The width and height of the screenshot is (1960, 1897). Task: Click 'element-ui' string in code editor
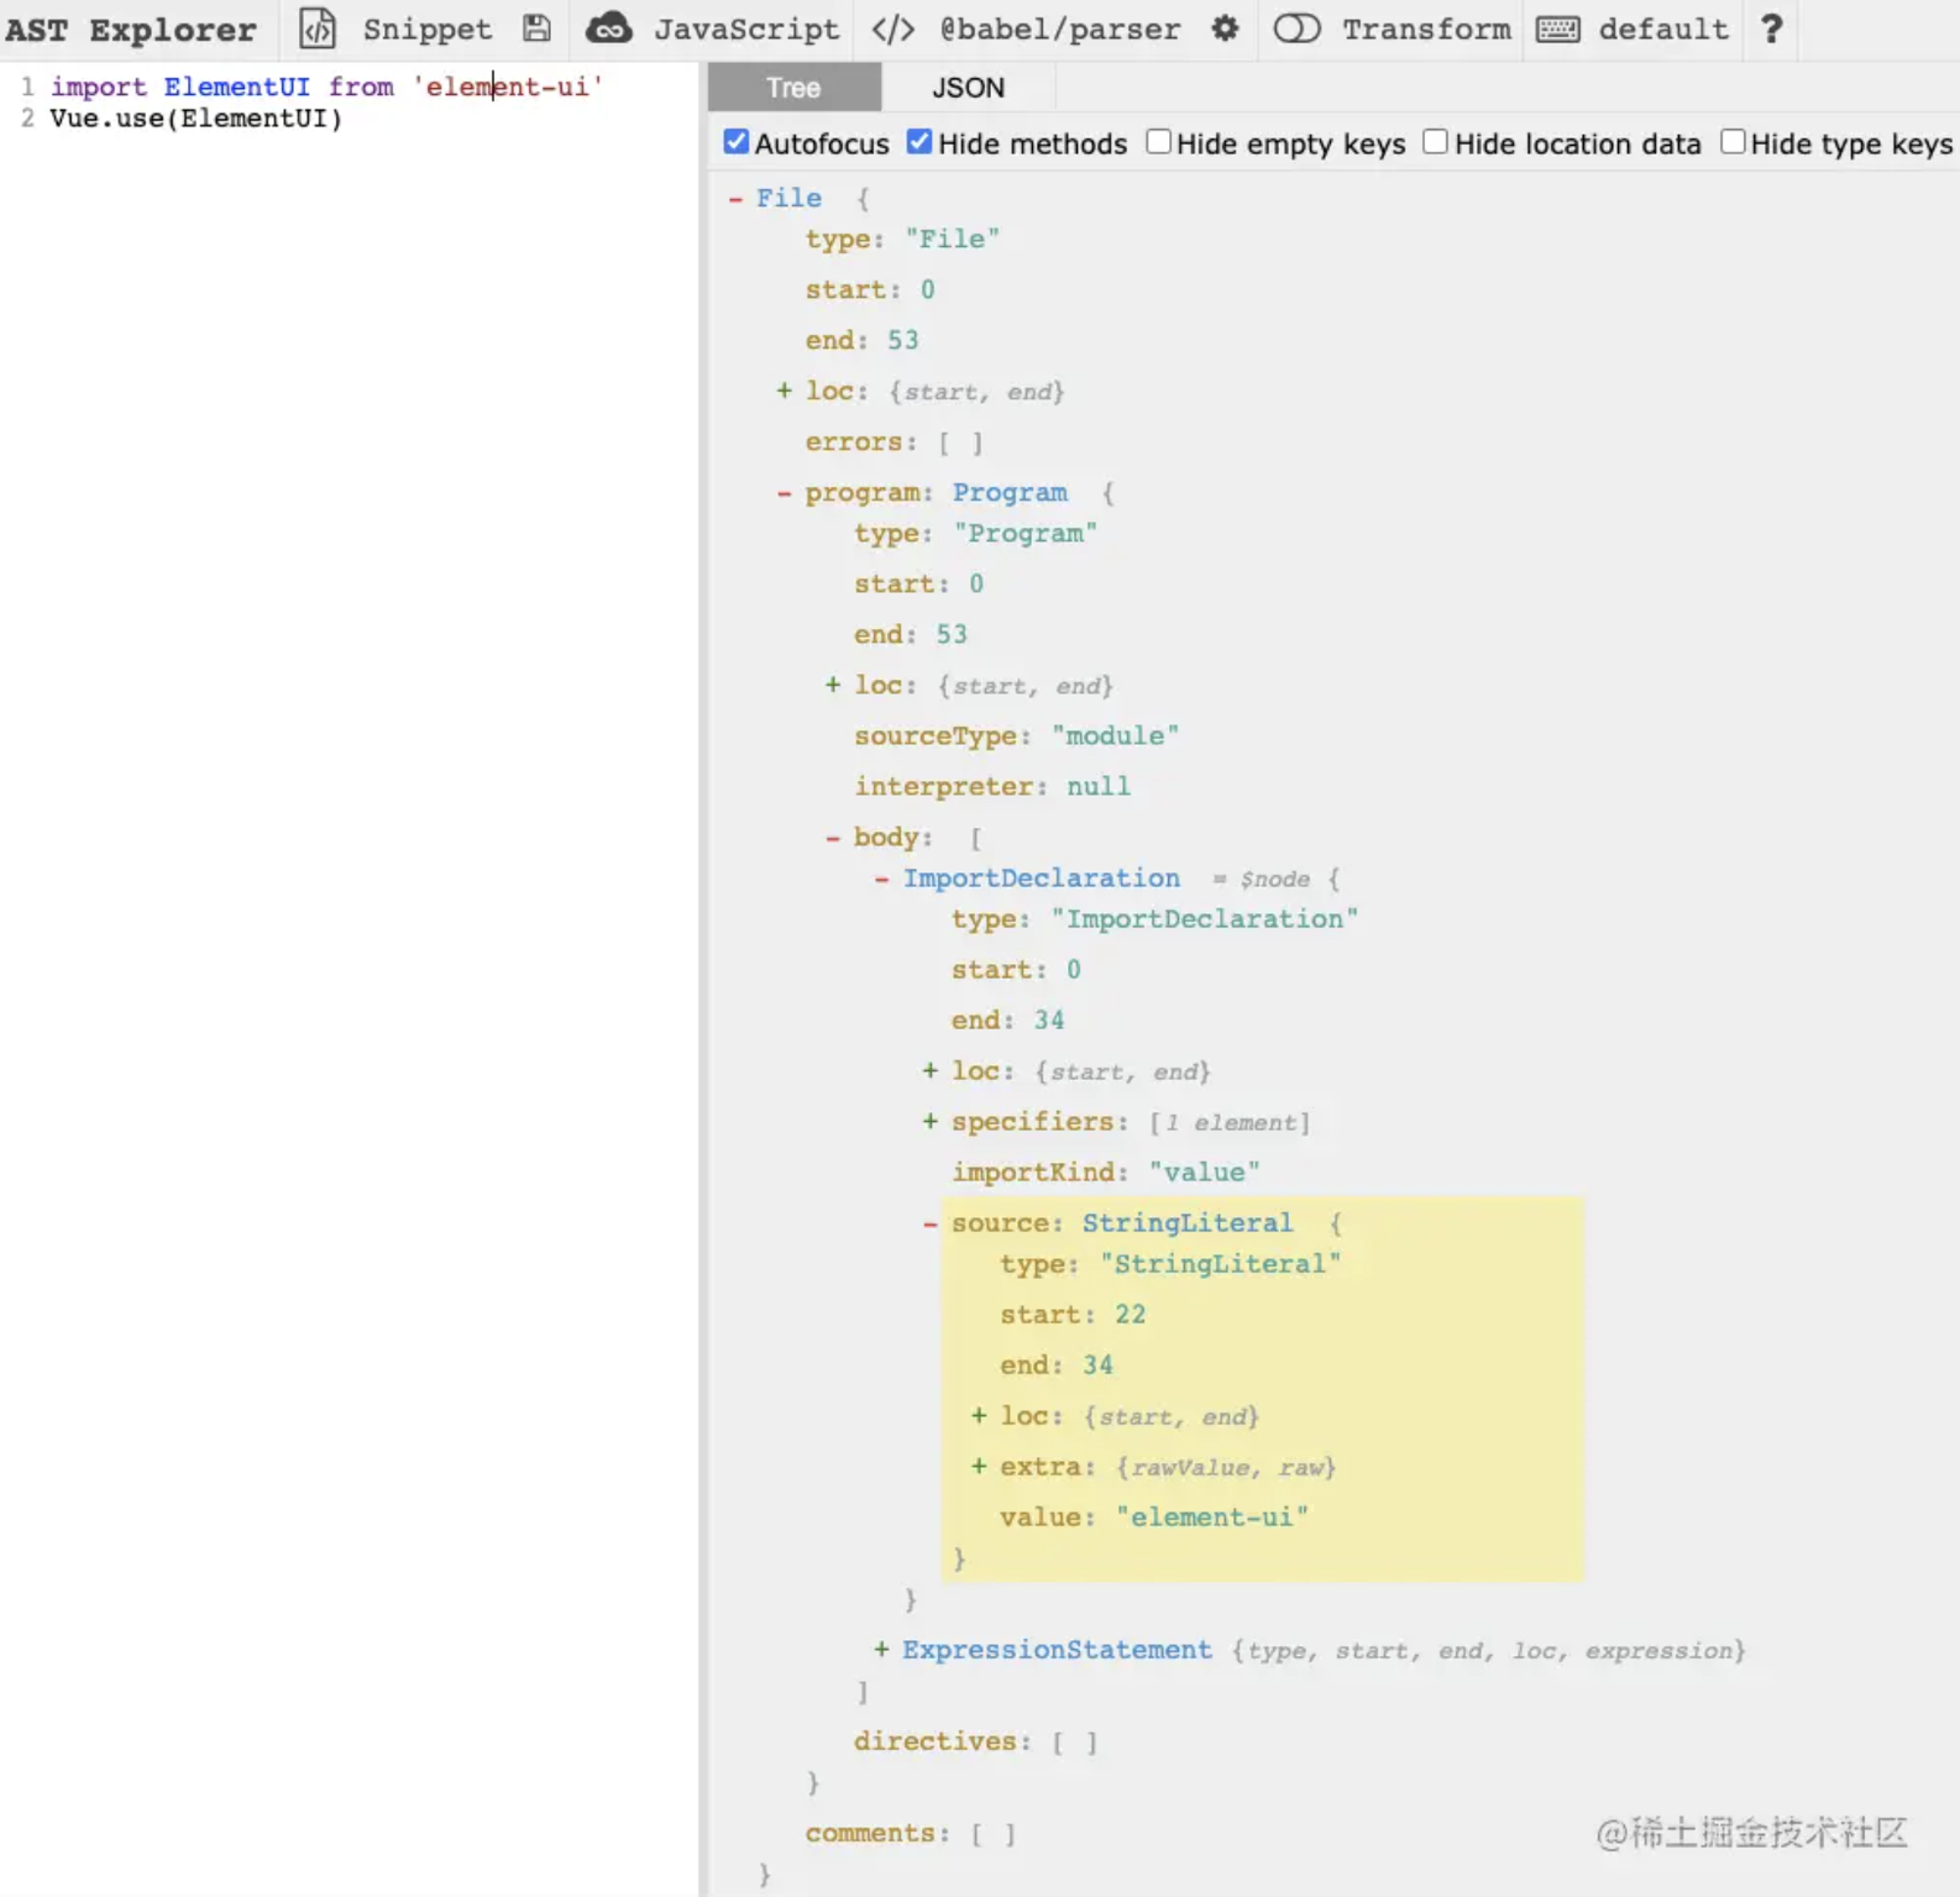(508, 87)
